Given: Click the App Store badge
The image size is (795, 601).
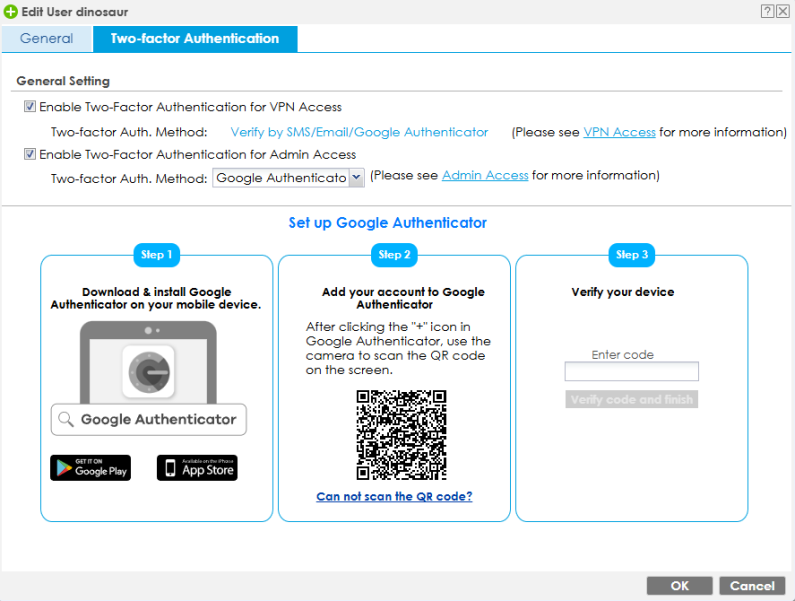Looking at the screenshot, I should click(x=197, y=468).
